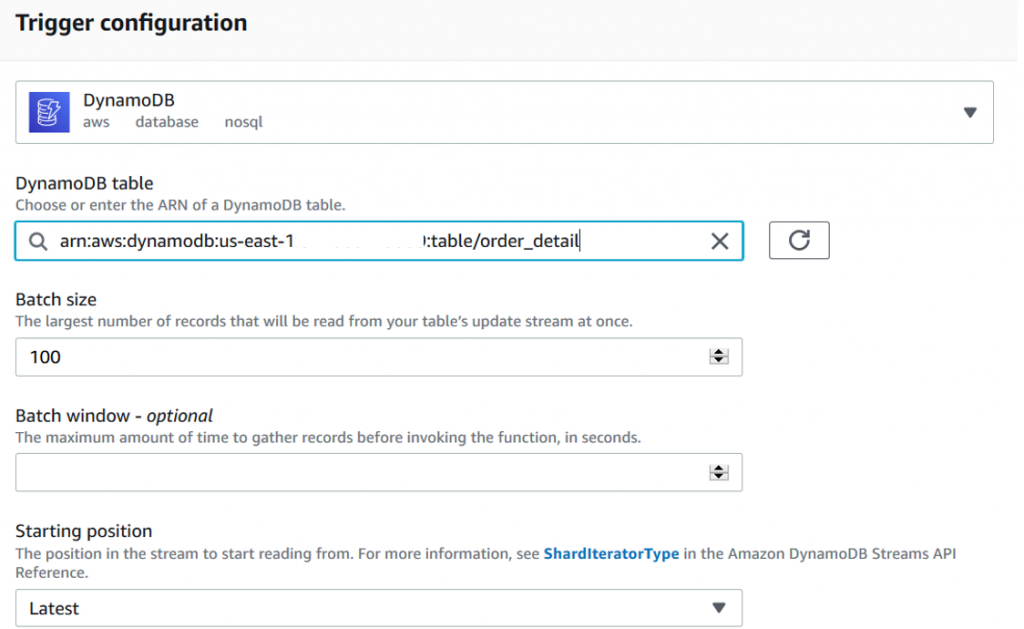Viewport: 1024px width, 629px height.
Task: Click the magnifier icon in table field
Action: tap(38, 241)
